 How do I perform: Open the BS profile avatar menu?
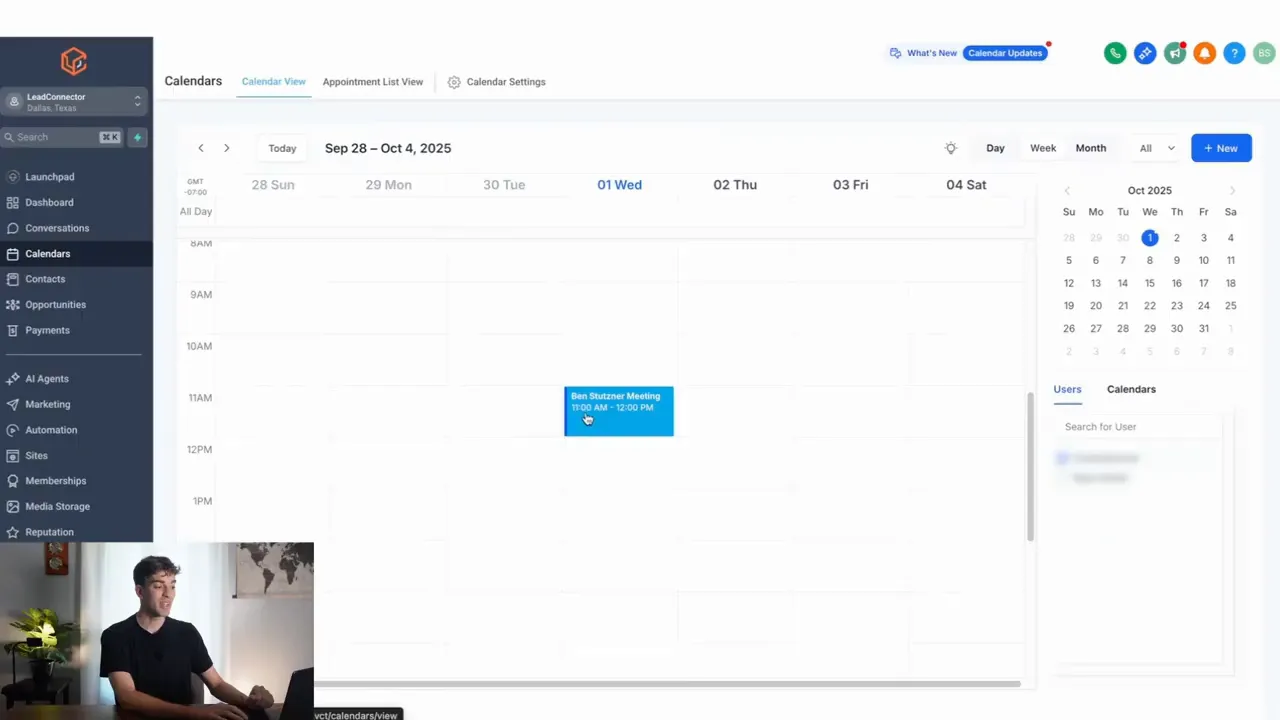point(1264,53)
